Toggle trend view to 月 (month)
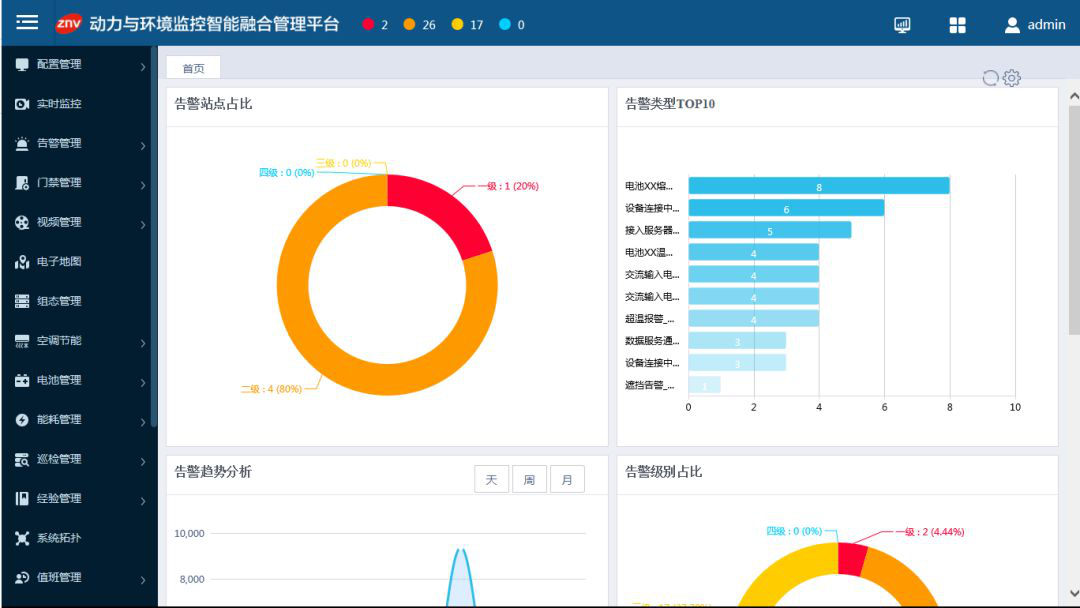This screenshot has width=1080, height=608. [567, 480]
